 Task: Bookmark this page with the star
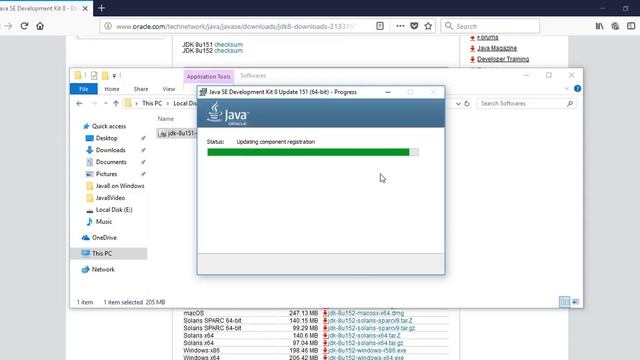(x=428, y=26)
